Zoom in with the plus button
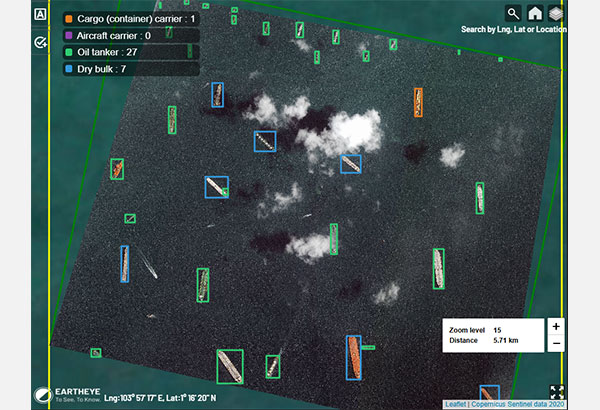Image resolution: width=600 pixels, height=410 pixels. click(556, 327)
